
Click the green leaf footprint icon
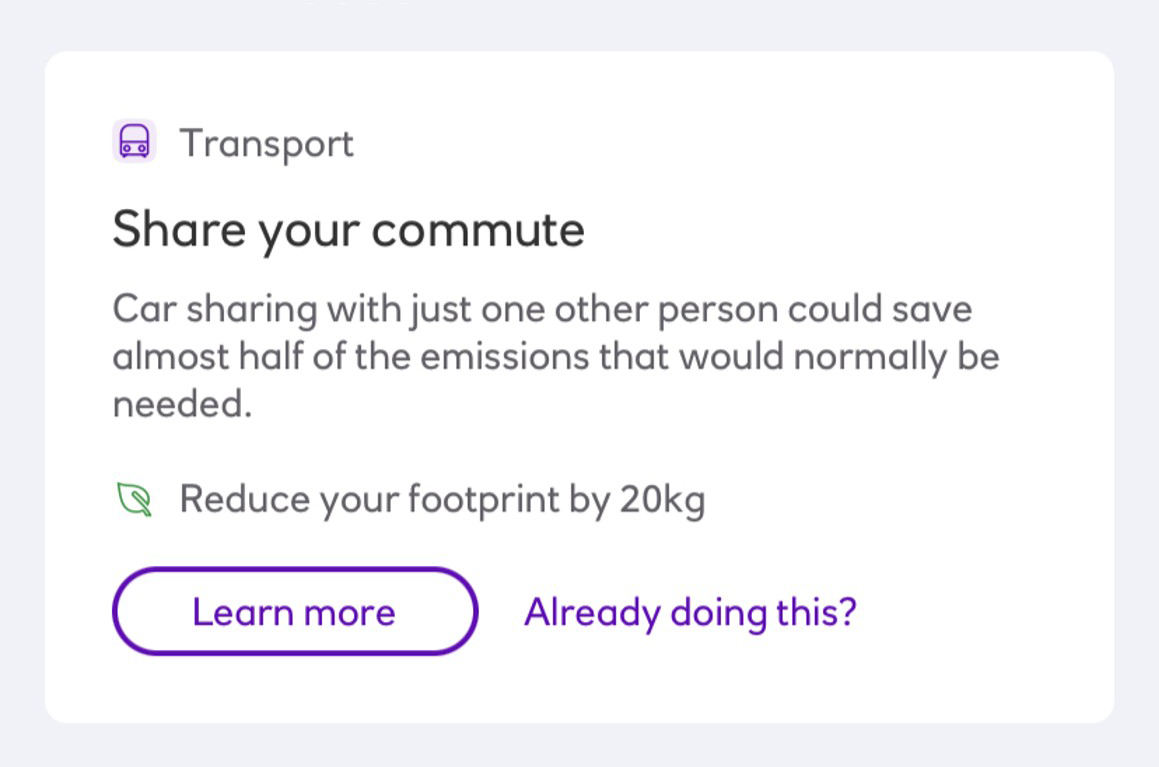pyautogui.click(x=135, y=499)
